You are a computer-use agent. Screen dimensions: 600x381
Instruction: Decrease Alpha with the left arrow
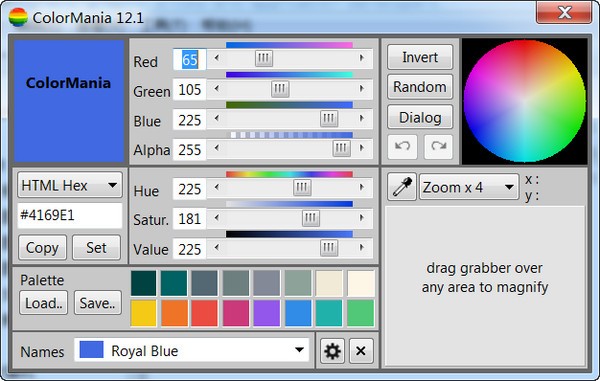[x=217, y=148]
